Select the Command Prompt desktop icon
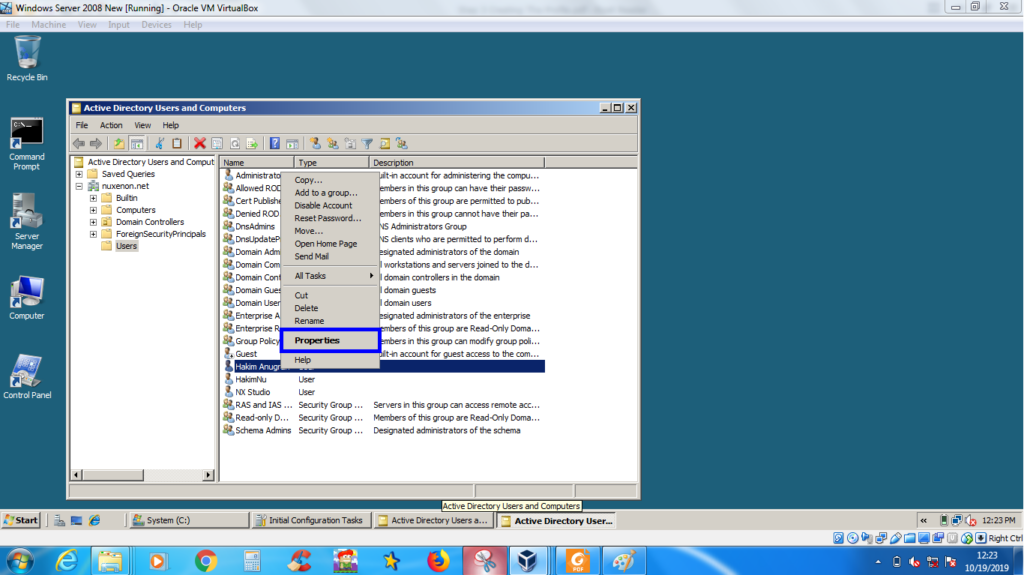 tap(27, 144)
